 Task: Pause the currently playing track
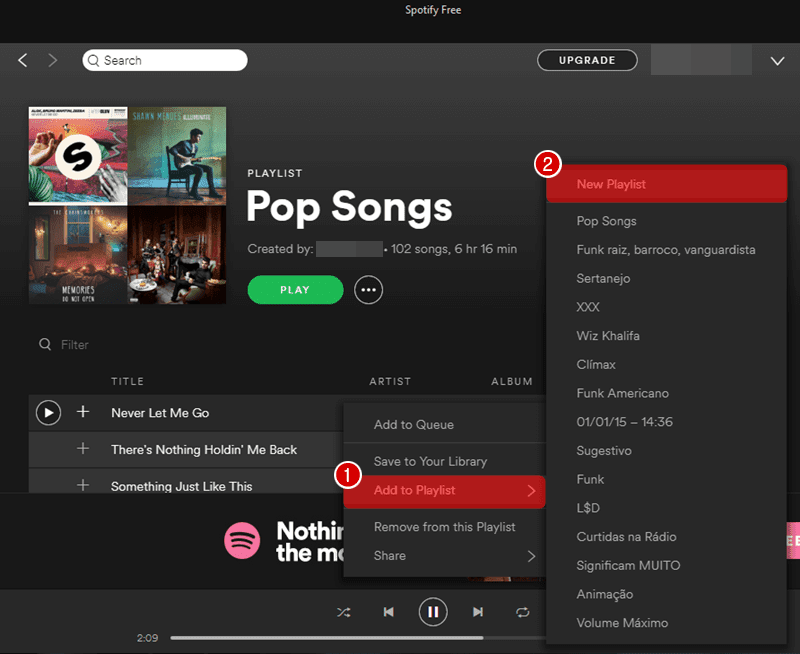(x=433, y=612)
